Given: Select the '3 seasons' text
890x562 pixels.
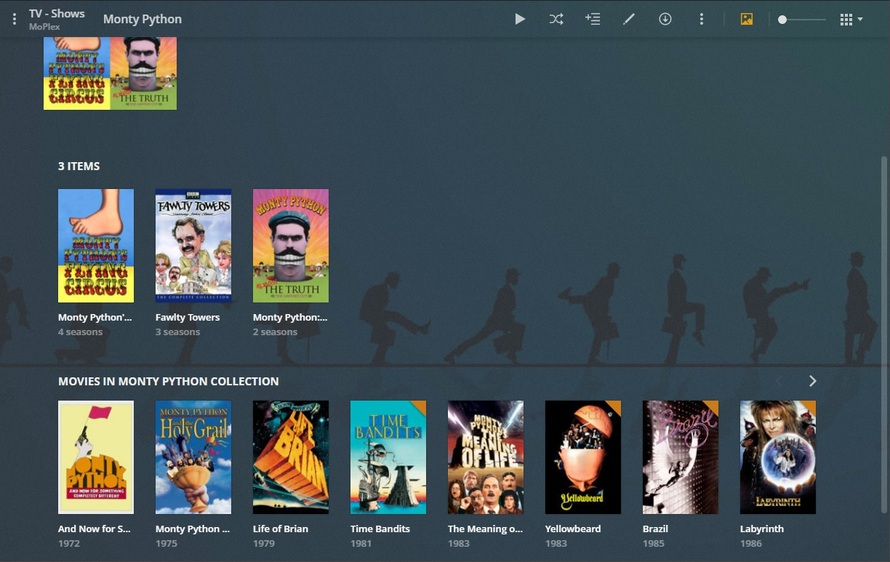Looking at the screenshot, I should click(178, 332).
